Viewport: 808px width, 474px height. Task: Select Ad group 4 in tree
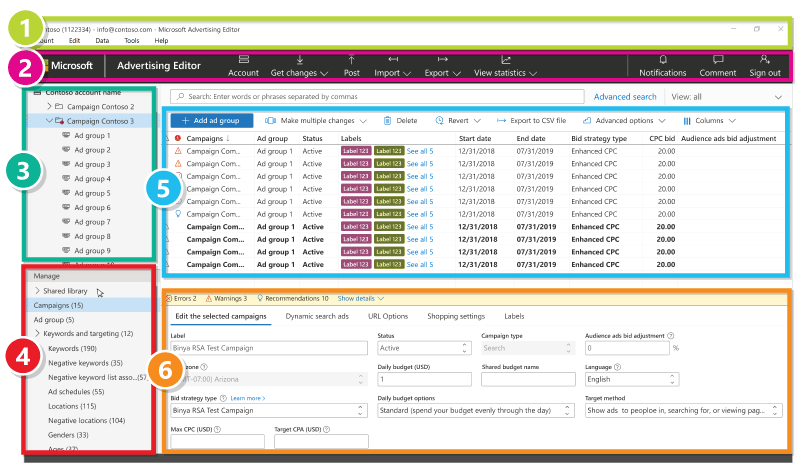[92, 179]
